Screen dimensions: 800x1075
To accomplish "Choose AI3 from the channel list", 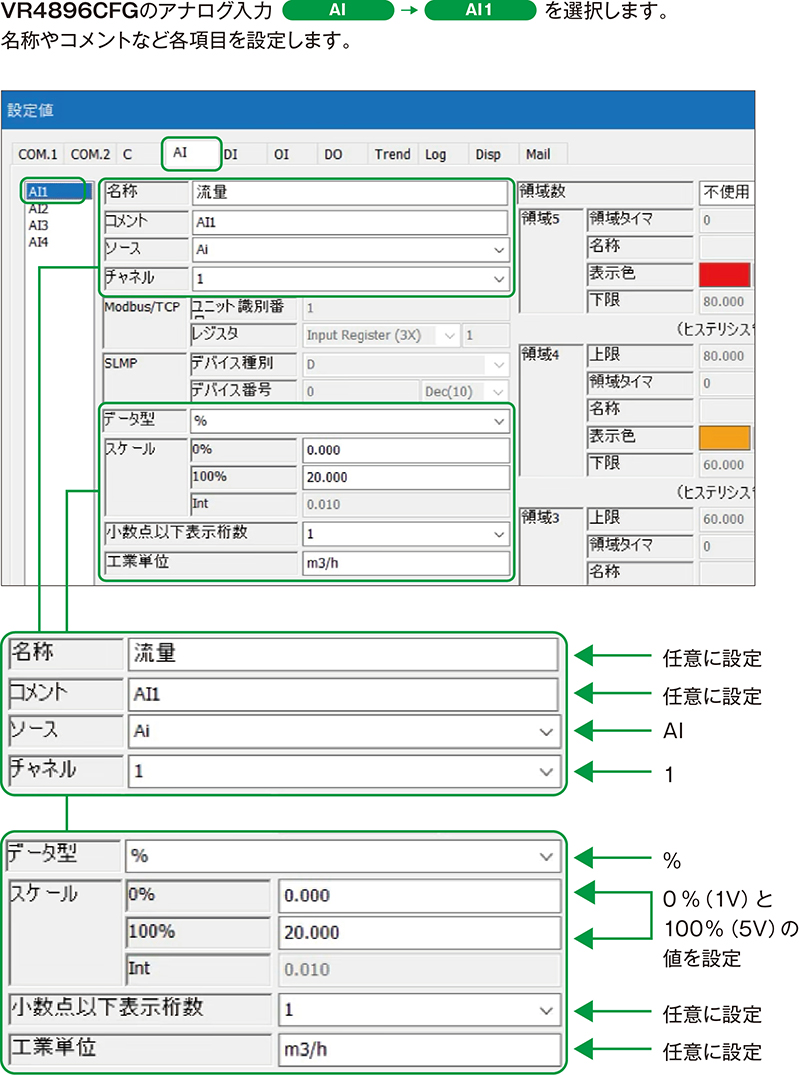I will click(x=38, y=225).
